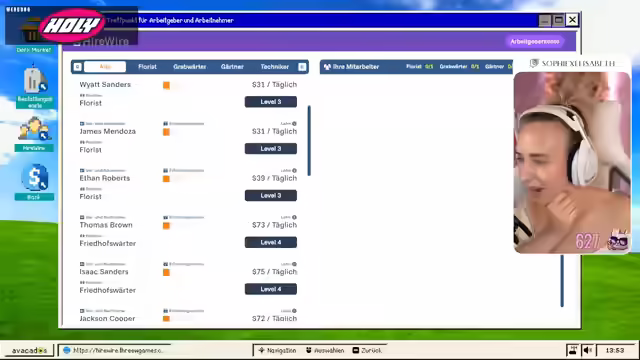This screenshot has height=360, width=640.
Task: Click Level 3 button for Ethan Roberts
Action: pos(271,196)
